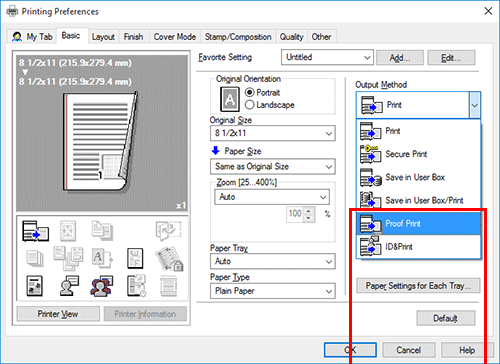Image resolution: width=500 pixels, height=364 pixels.
Task: Click the red group of users icon
Action: [102, 286]
